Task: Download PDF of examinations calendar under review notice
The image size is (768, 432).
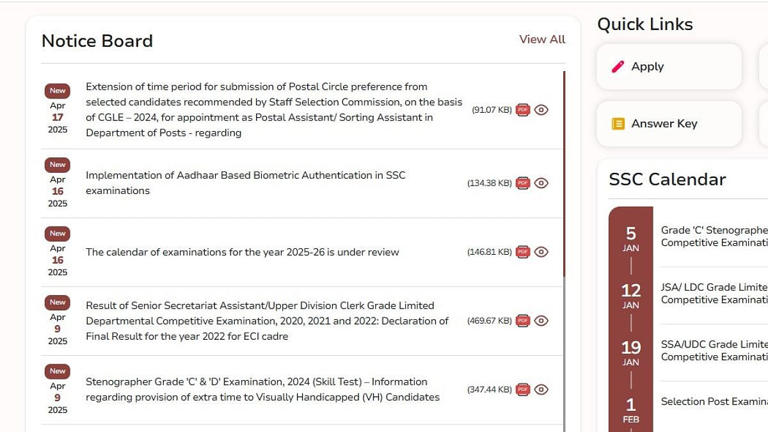Action: pyautogui.click(x=522, y=252)
